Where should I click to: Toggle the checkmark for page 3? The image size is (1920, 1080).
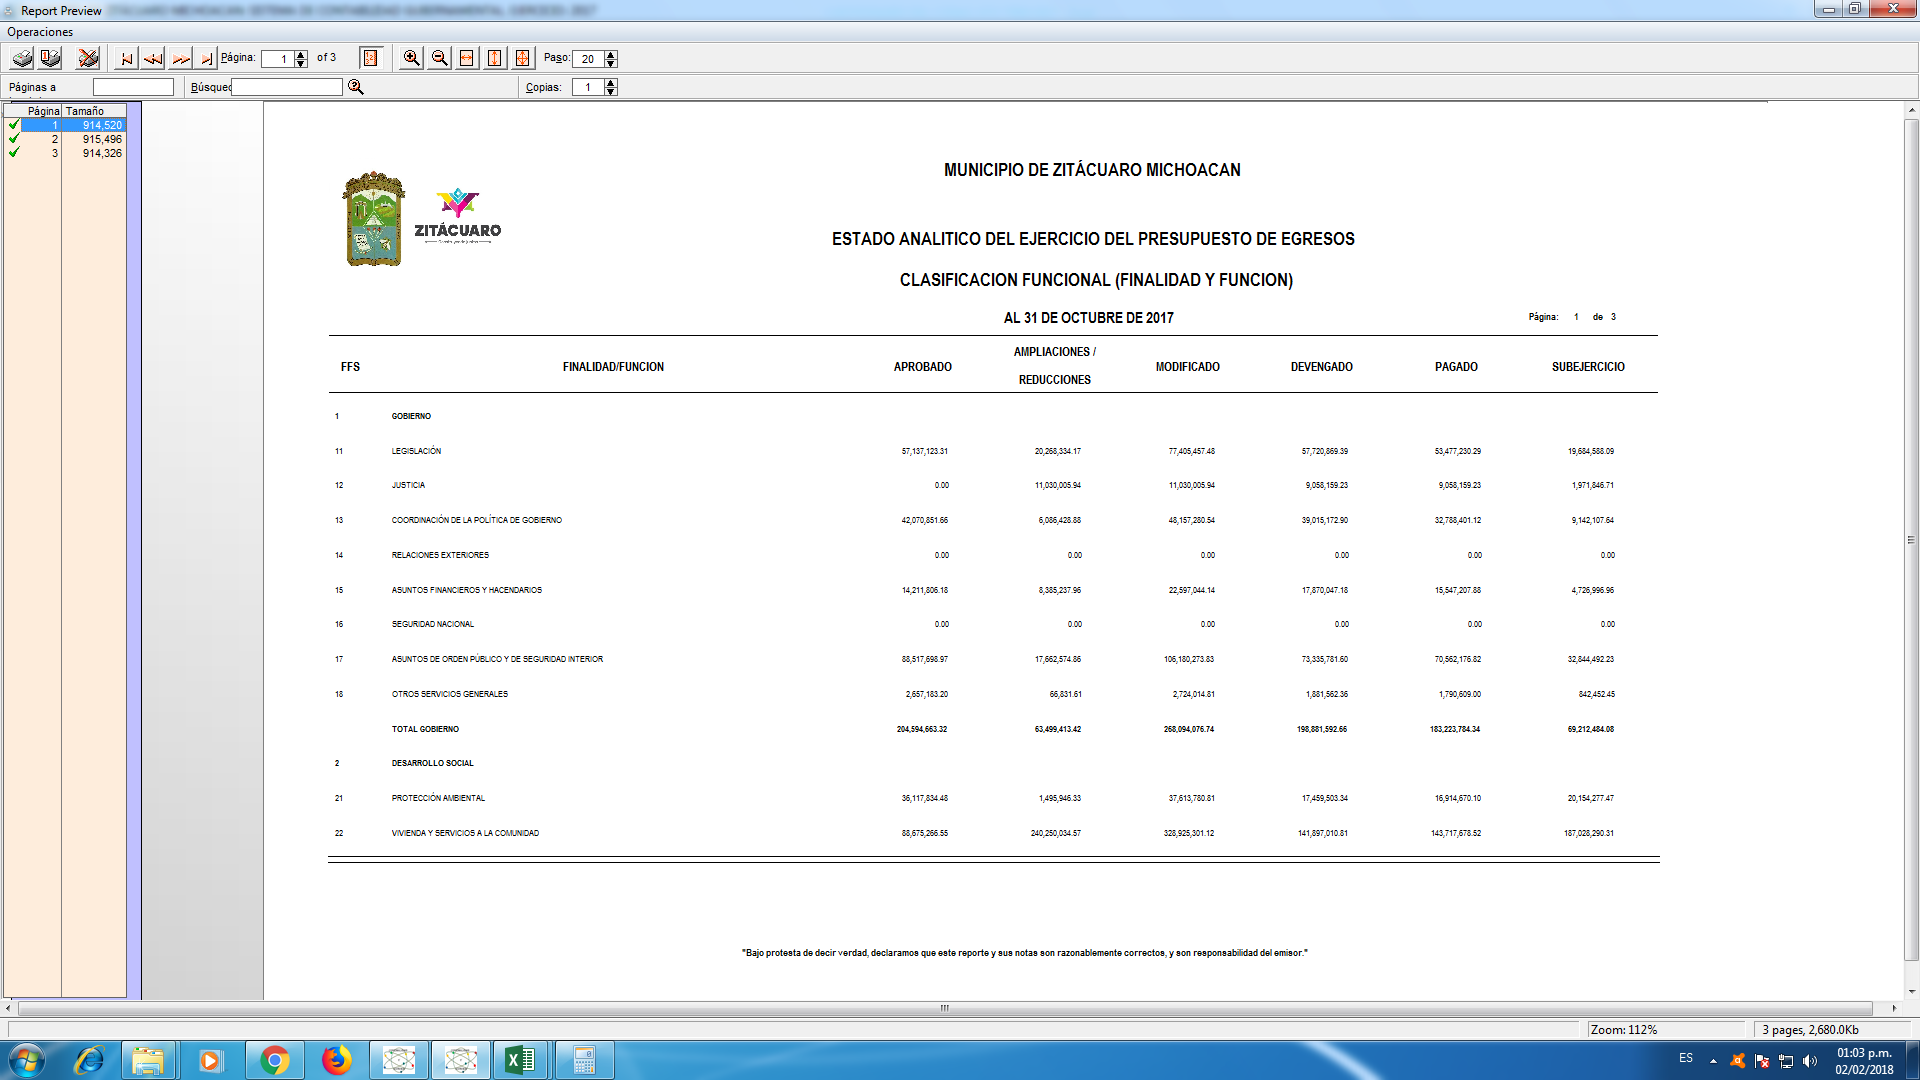tap(14, 153)
